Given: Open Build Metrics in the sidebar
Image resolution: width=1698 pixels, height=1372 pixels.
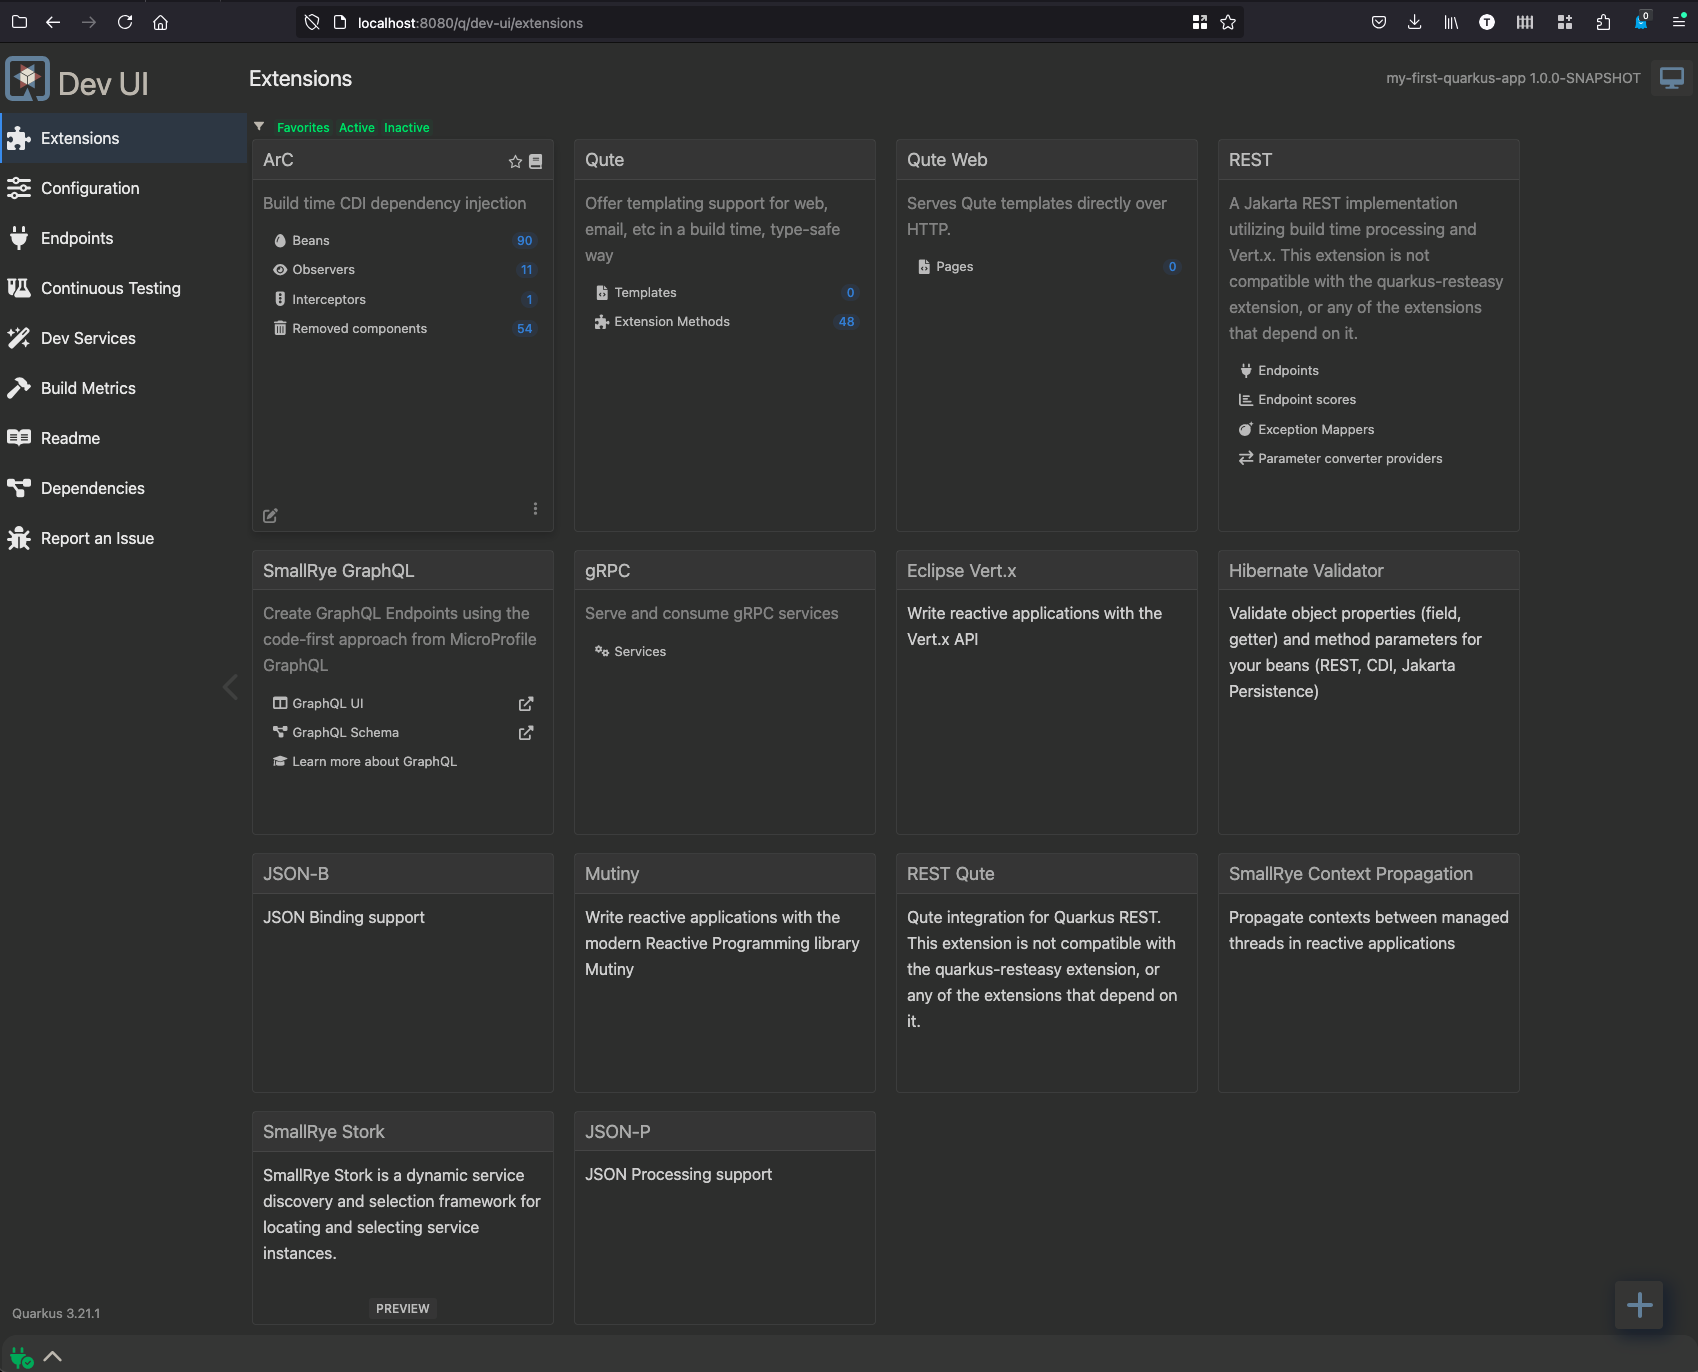Looking at the screenshot, I should [x=123, y=388].
